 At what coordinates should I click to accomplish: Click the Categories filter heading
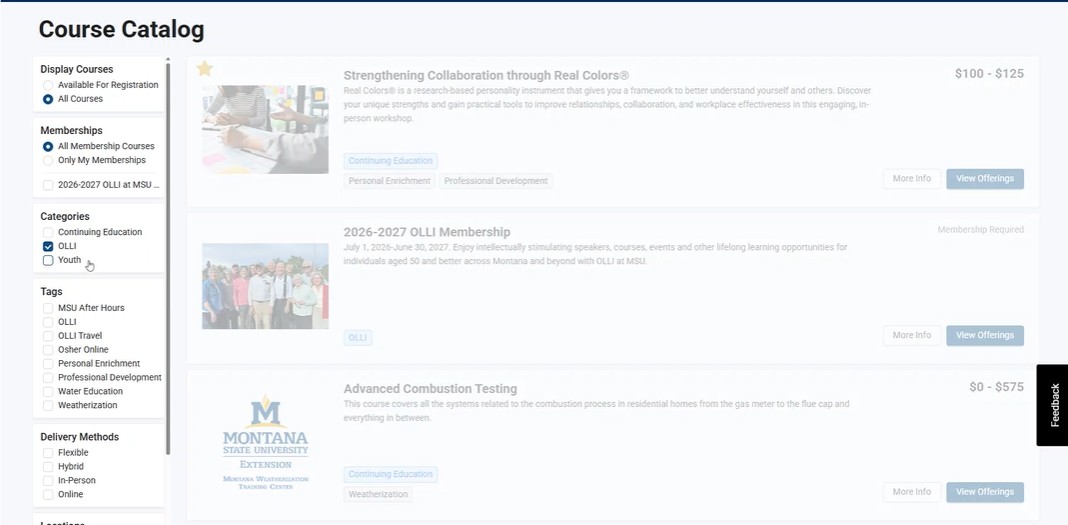[65, 217]
